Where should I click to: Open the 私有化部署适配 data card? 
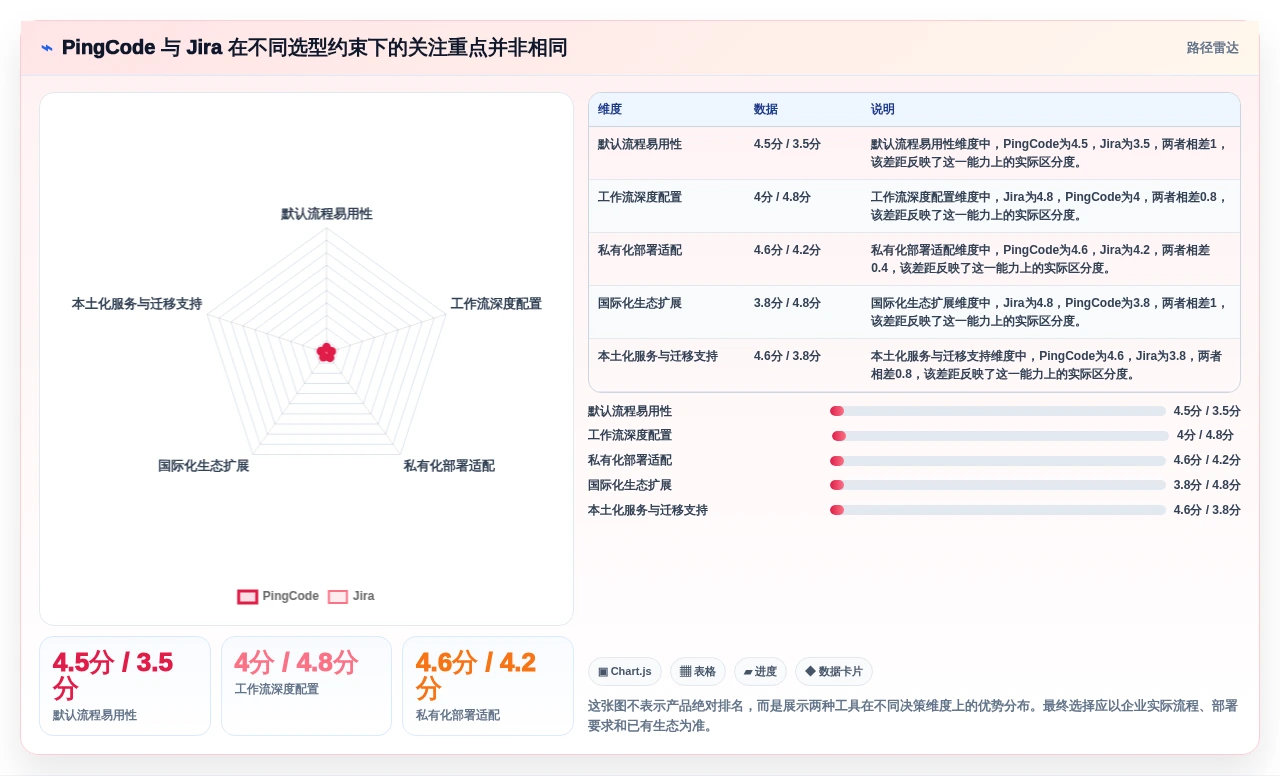(488, 686)
